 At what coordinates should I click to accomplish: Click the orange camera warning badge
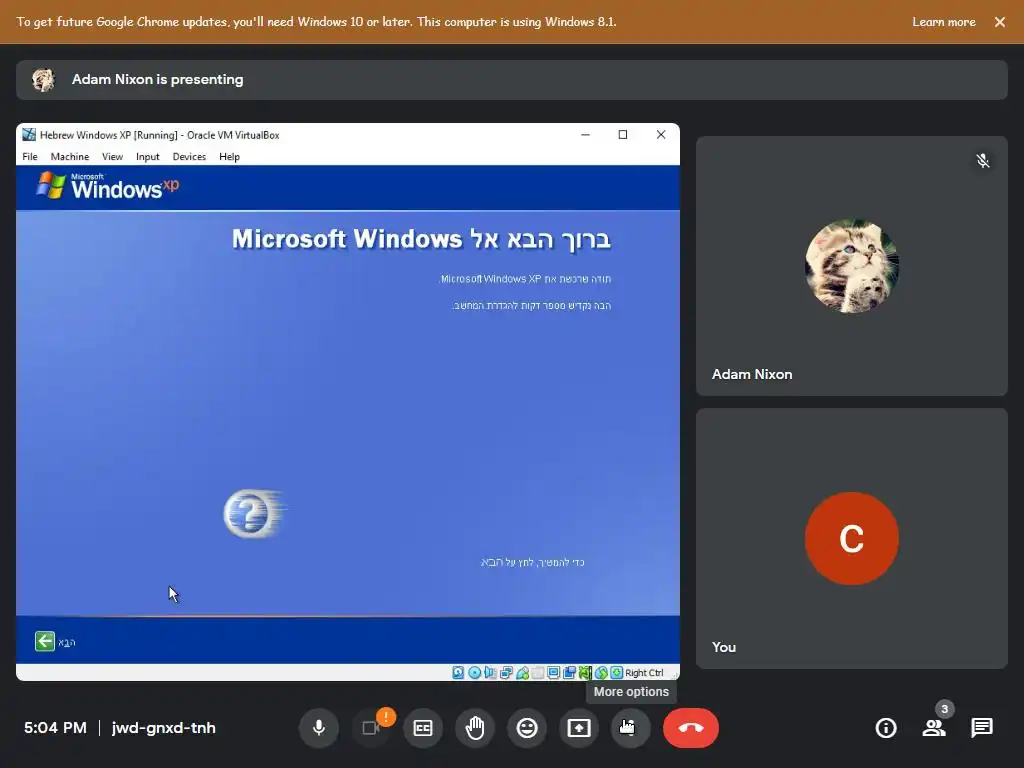pos(386,716)
